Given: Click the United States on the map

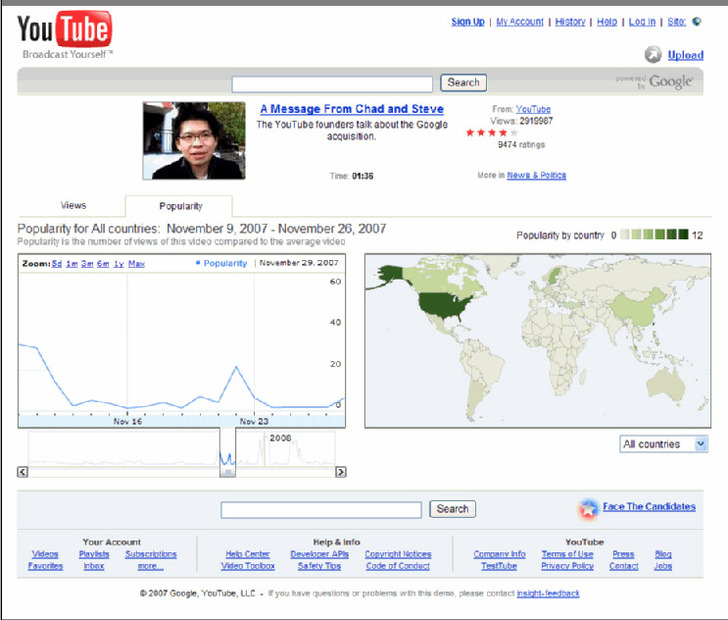Looking at the screenshot, I should tap(444, 306).
